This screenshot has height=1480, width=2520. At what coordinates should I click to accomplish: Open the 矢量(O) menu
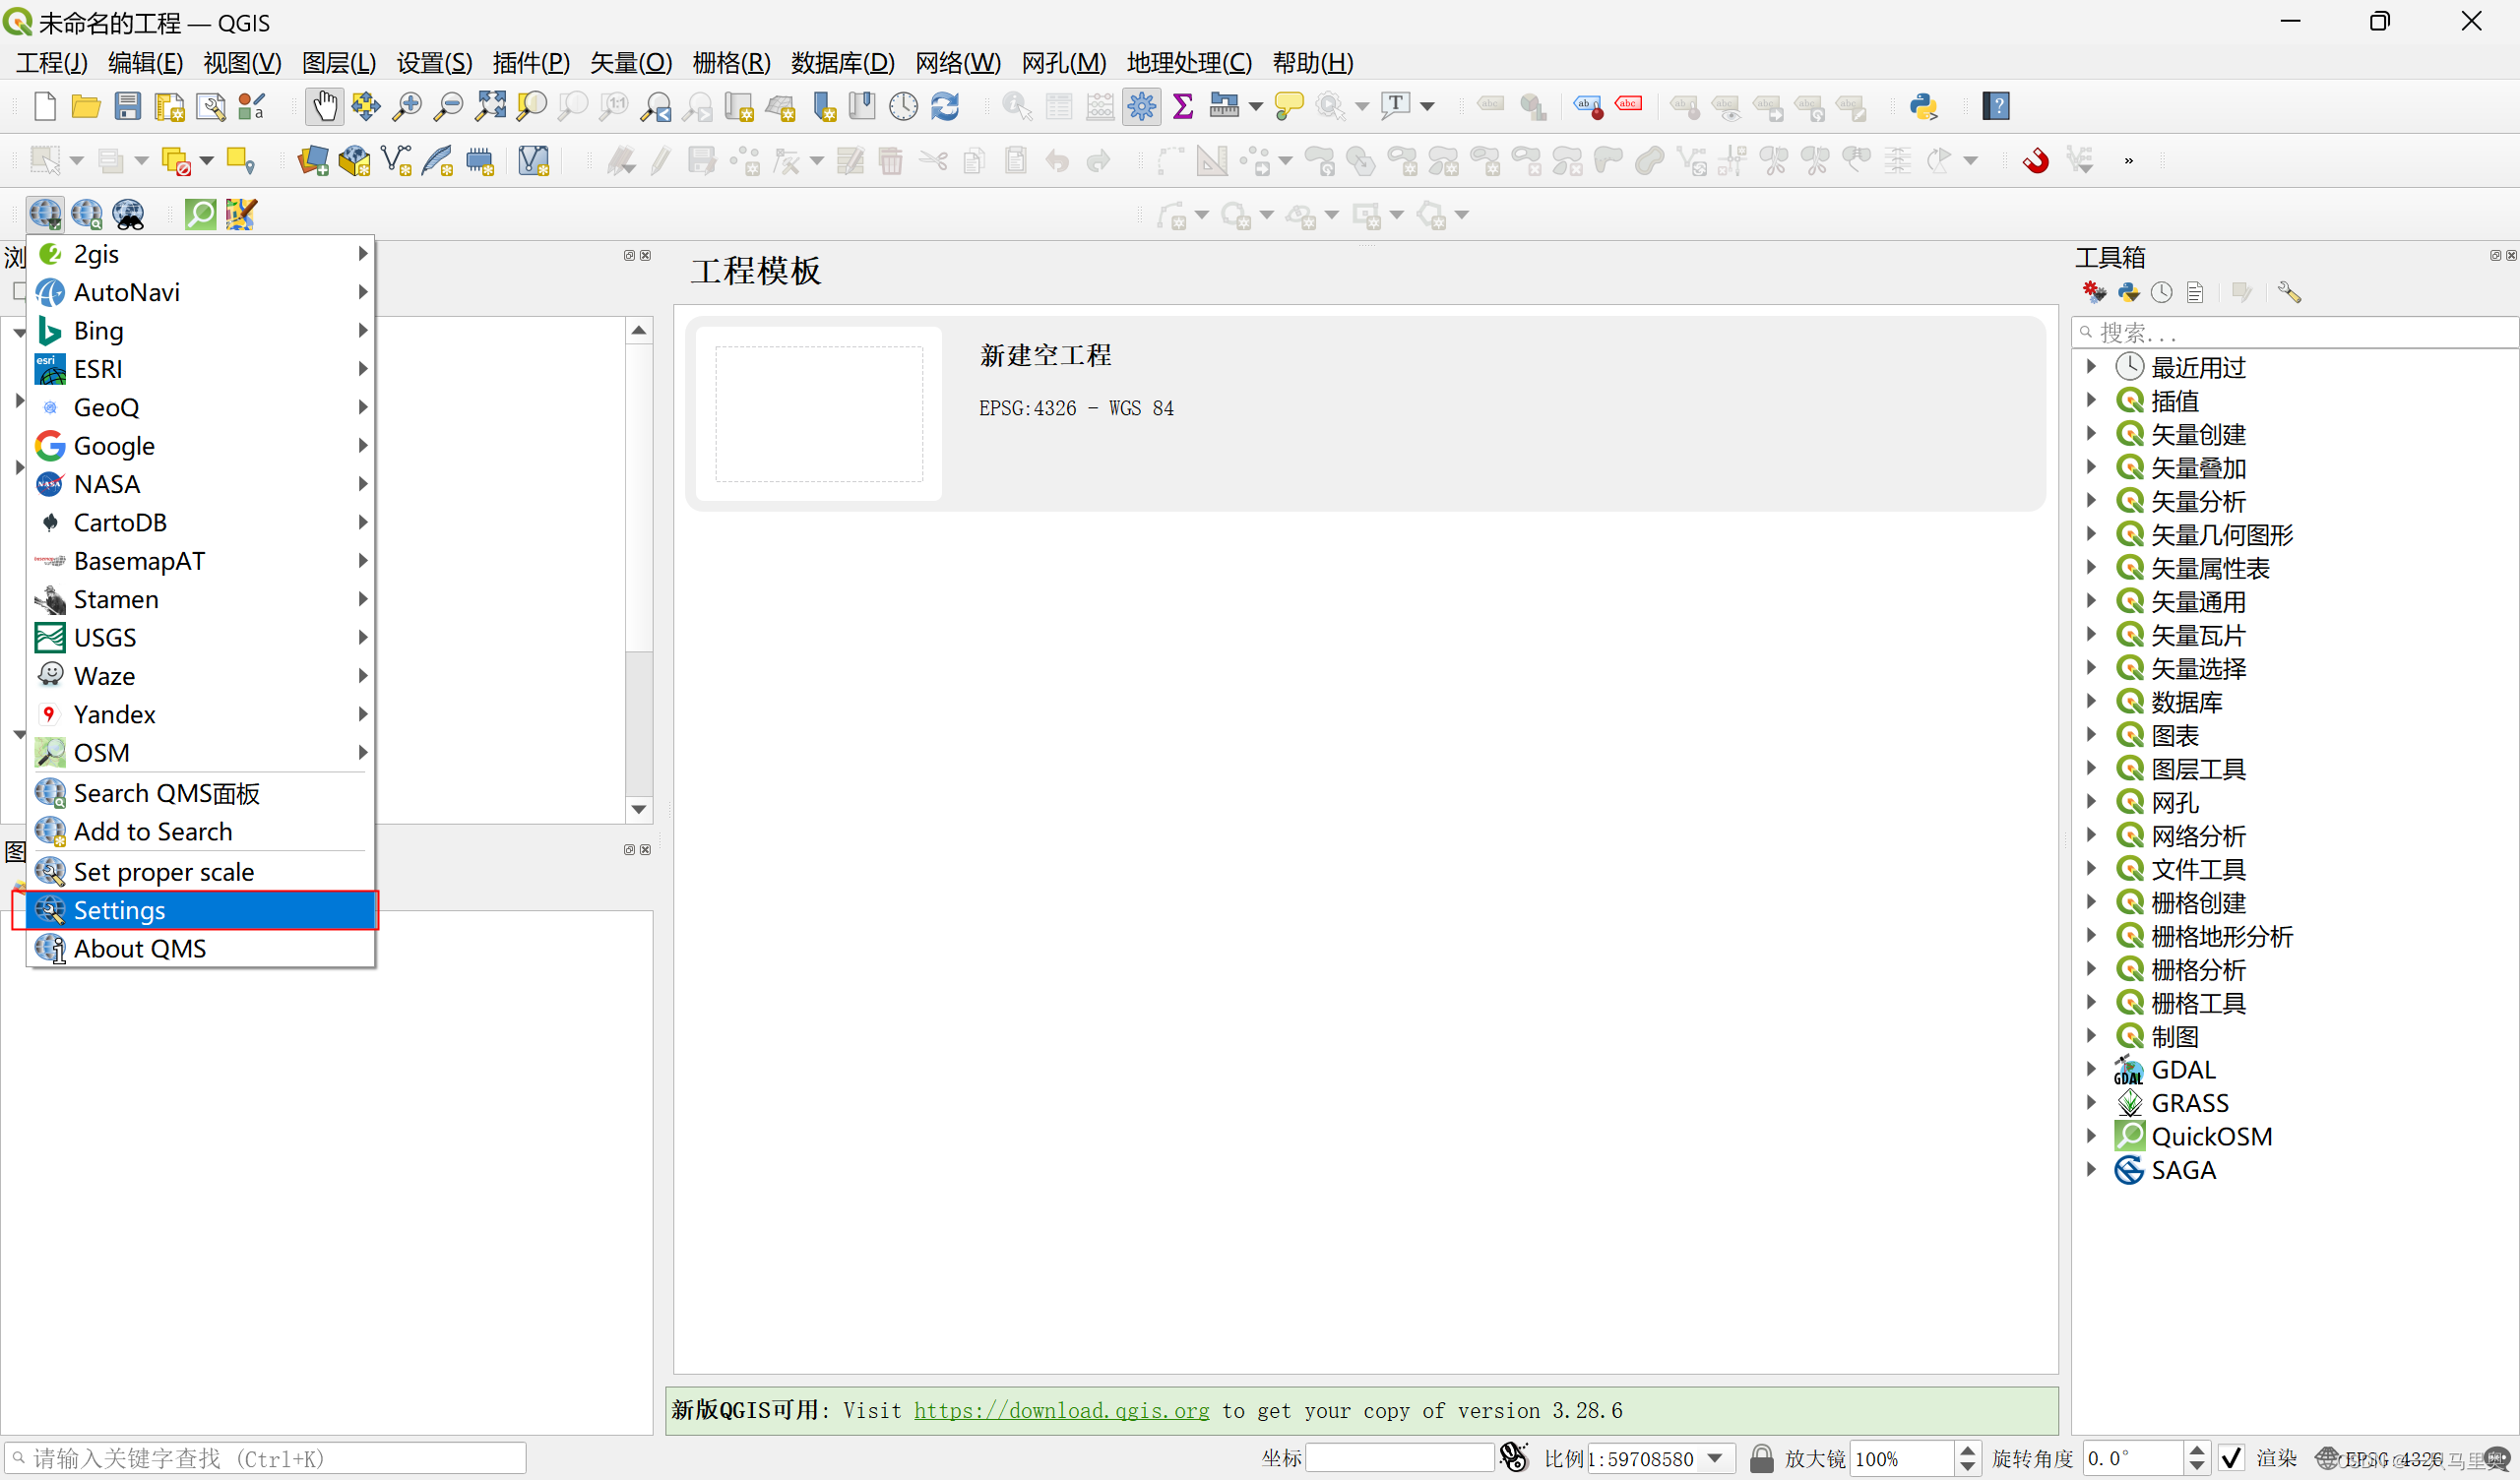pos(630,62)
